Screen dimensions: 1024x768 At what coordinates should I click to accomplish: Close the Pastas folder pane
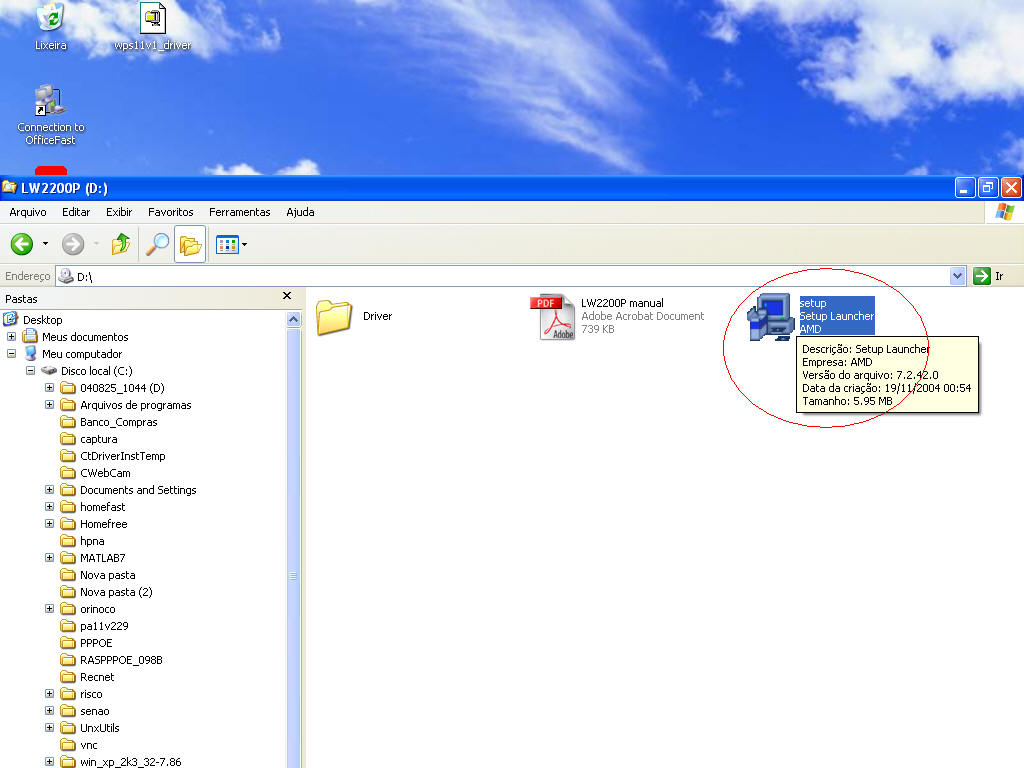coord(287,296)
